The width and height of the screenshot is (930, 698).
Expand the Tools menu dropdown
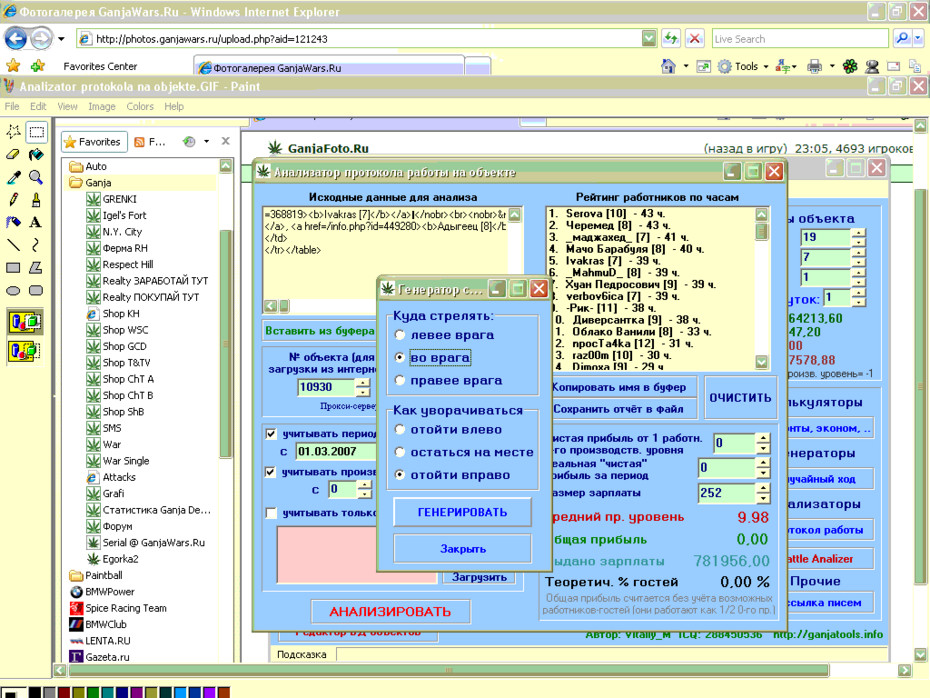(766, 66)
